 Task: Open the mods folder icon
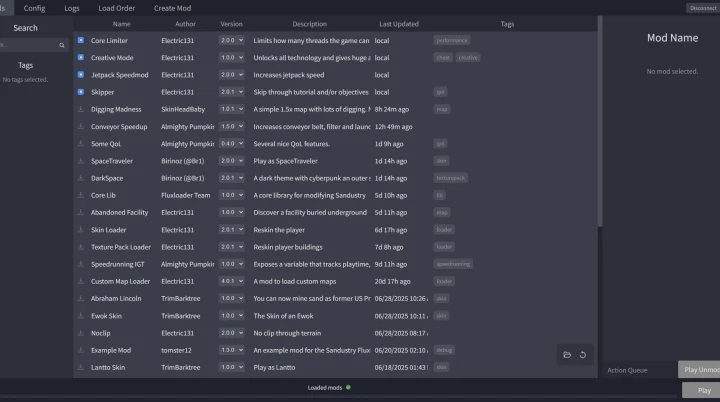point(567,355)
